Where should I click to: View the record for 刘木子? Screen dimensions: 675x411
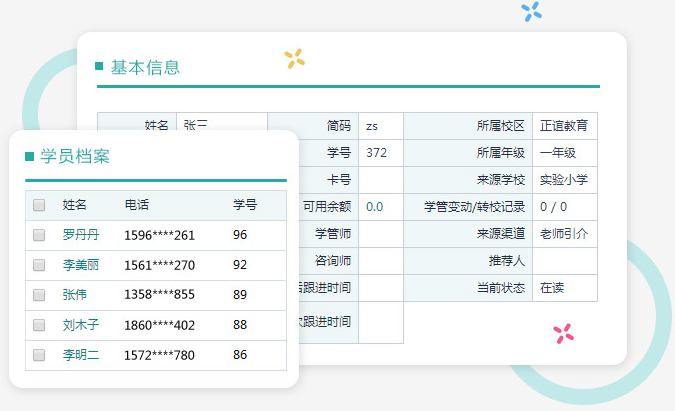point(81,325)
